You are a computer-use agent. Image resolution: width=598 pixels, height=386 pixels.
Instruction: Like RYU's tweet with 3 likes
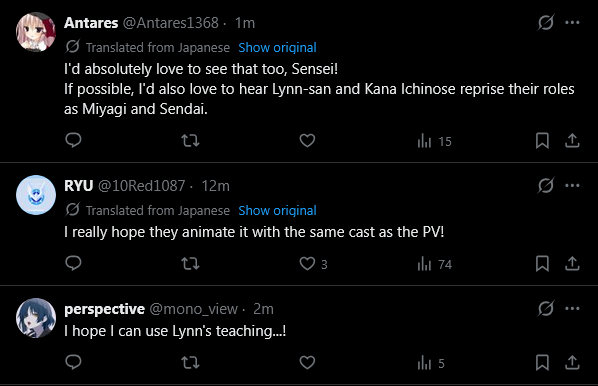313,264
